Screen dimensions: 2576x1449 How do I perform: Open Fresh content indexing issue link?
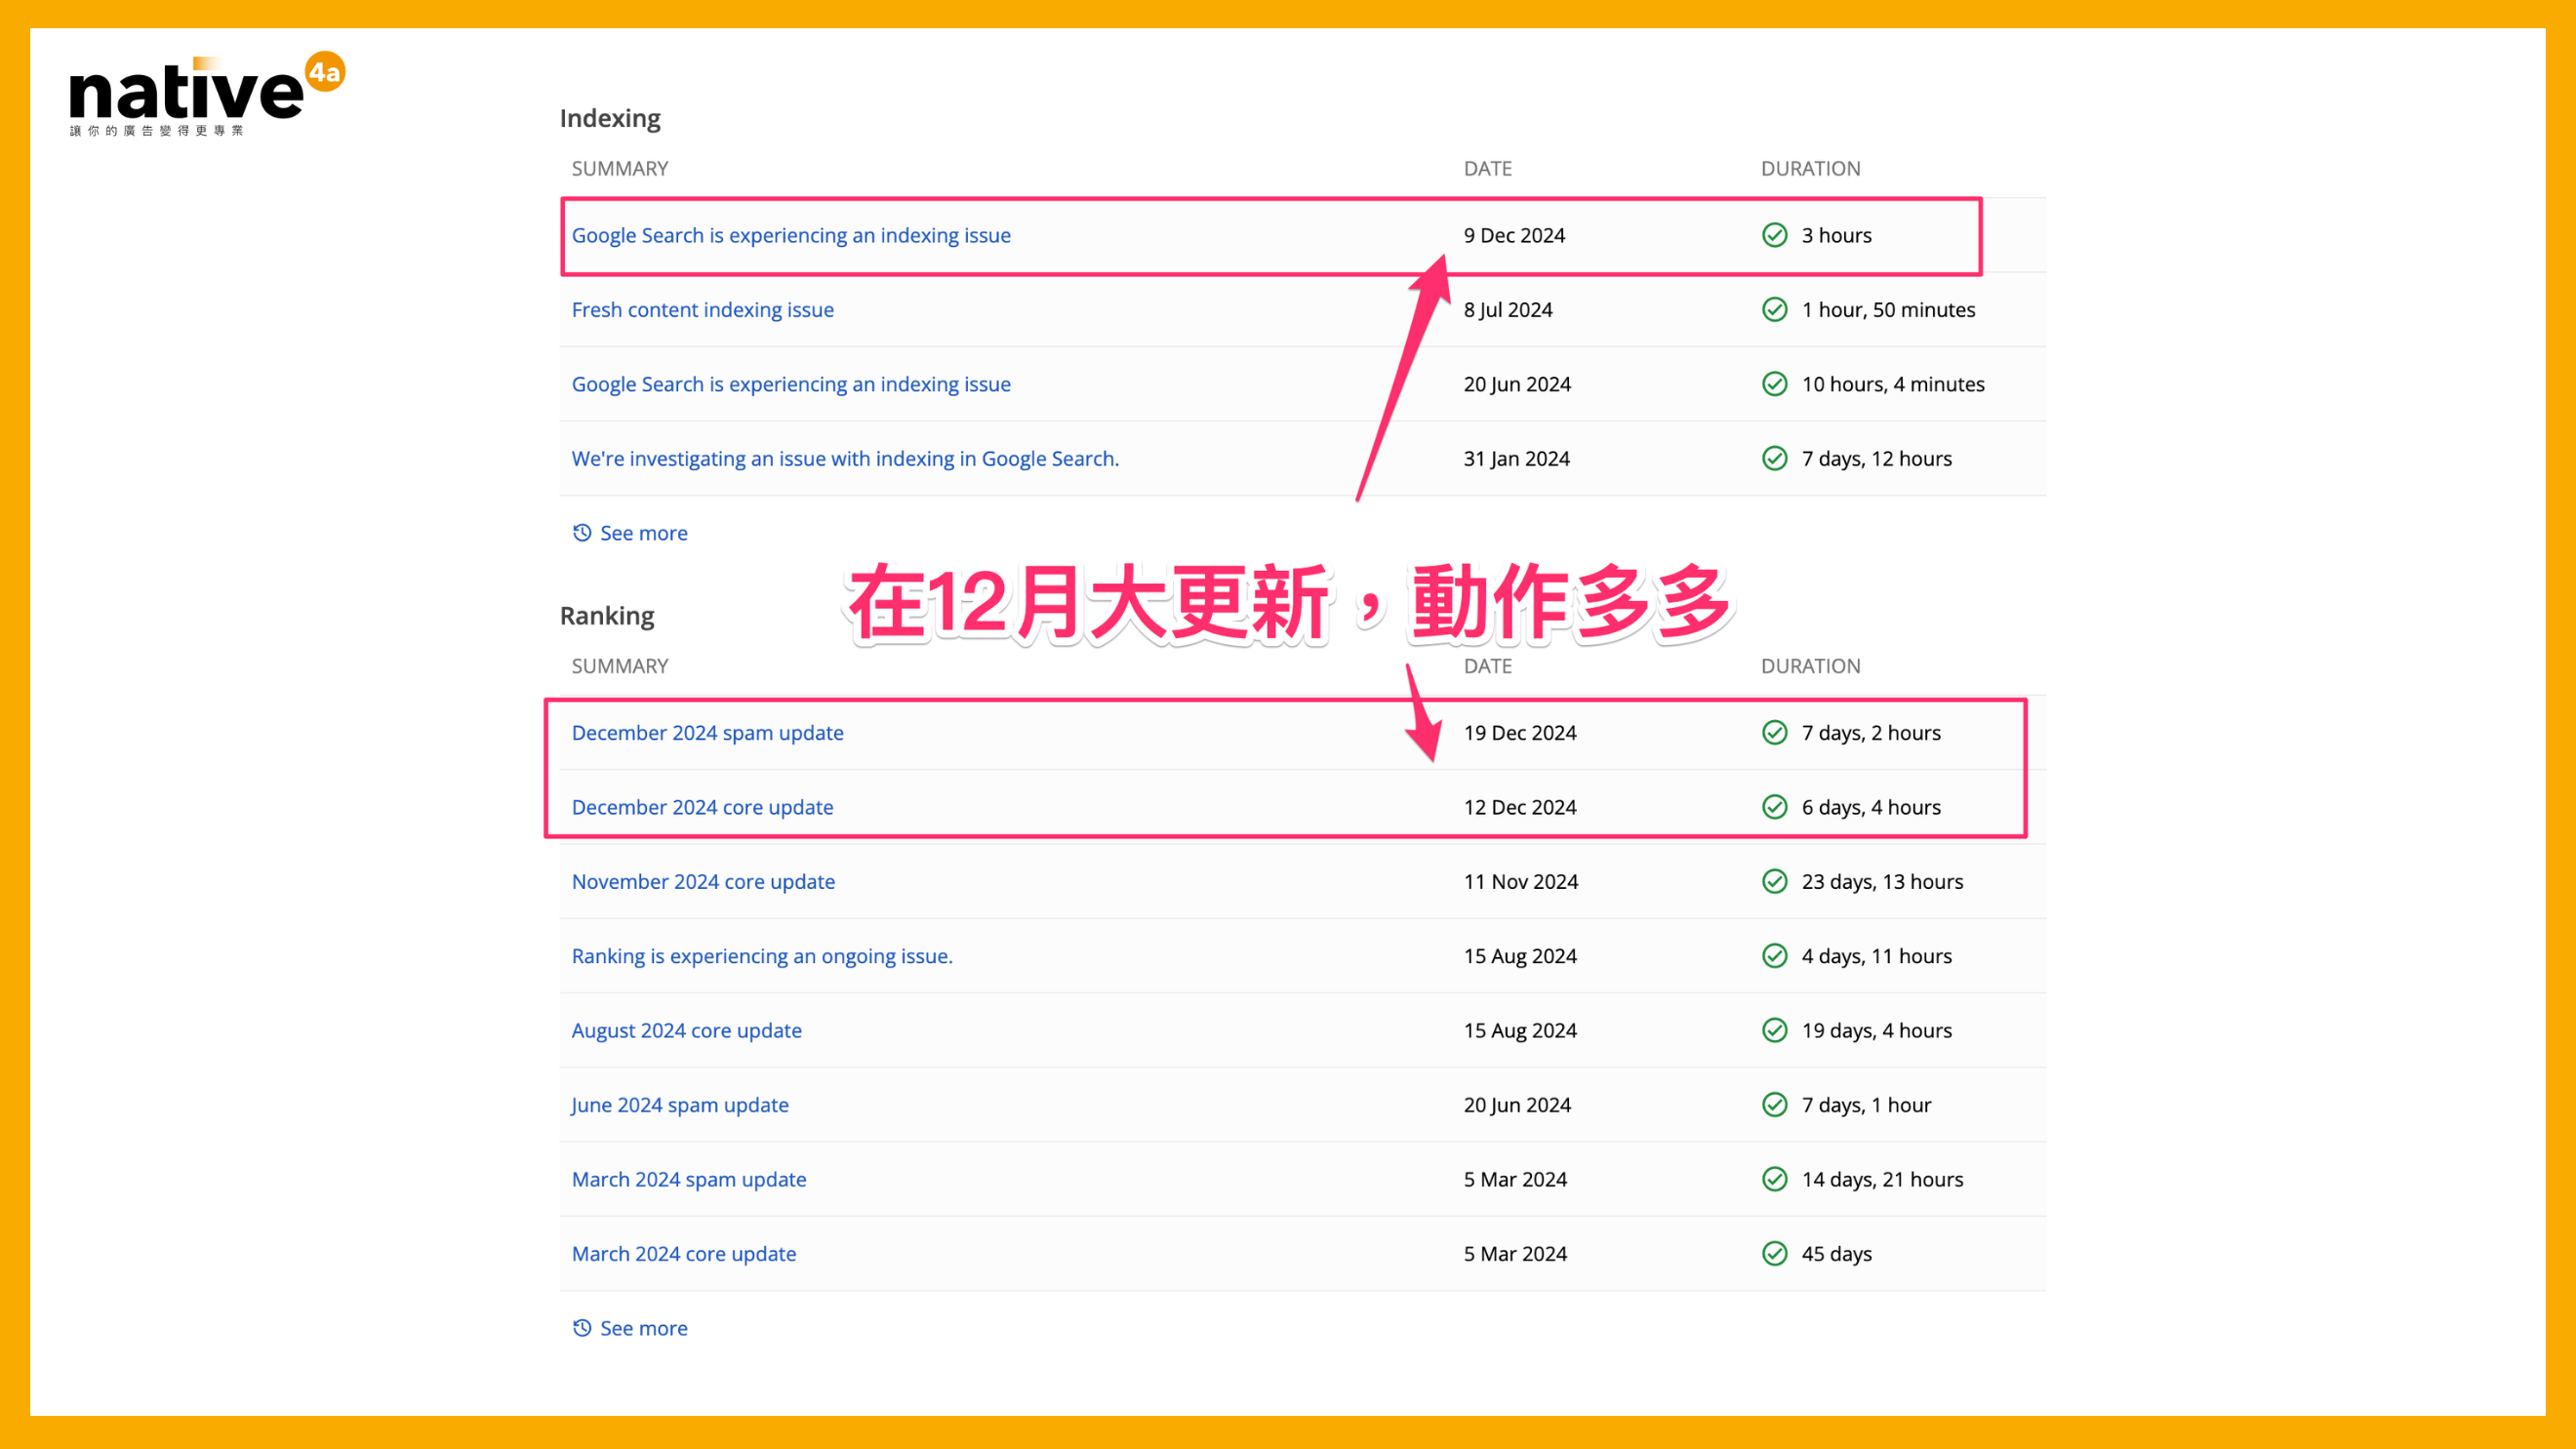702,310
